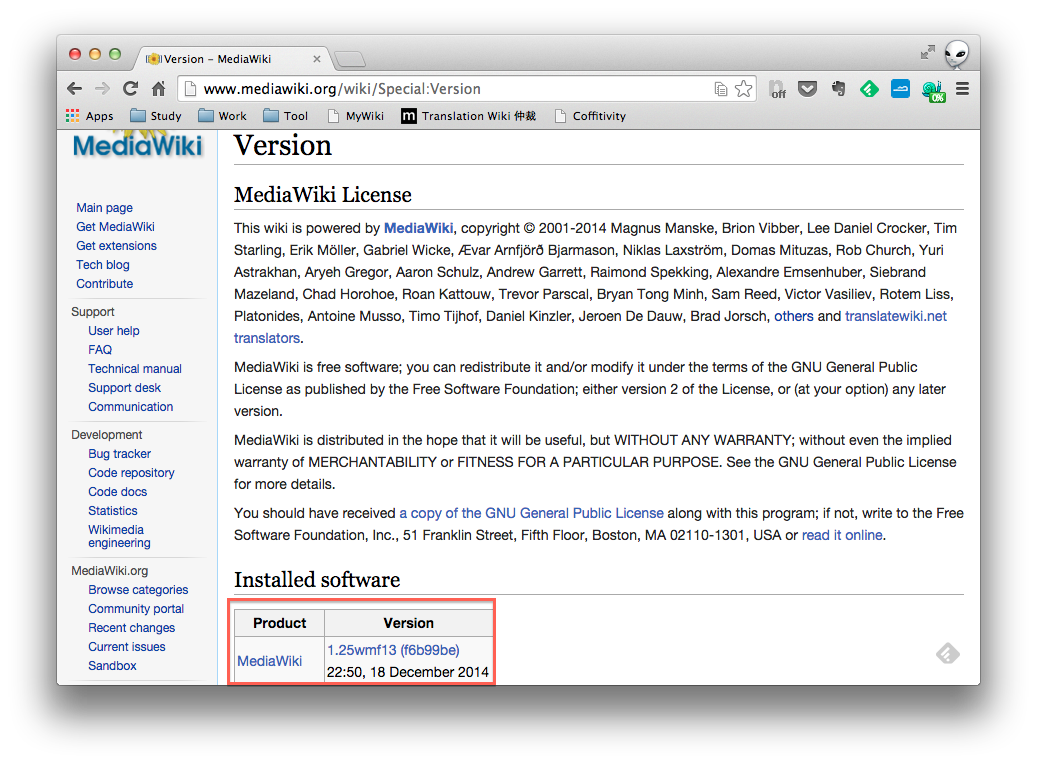Image resolution: width=1037 pixels, height=764 pixels.
Task: Open the Coffitivity bookmark
Action: point(590,116)
